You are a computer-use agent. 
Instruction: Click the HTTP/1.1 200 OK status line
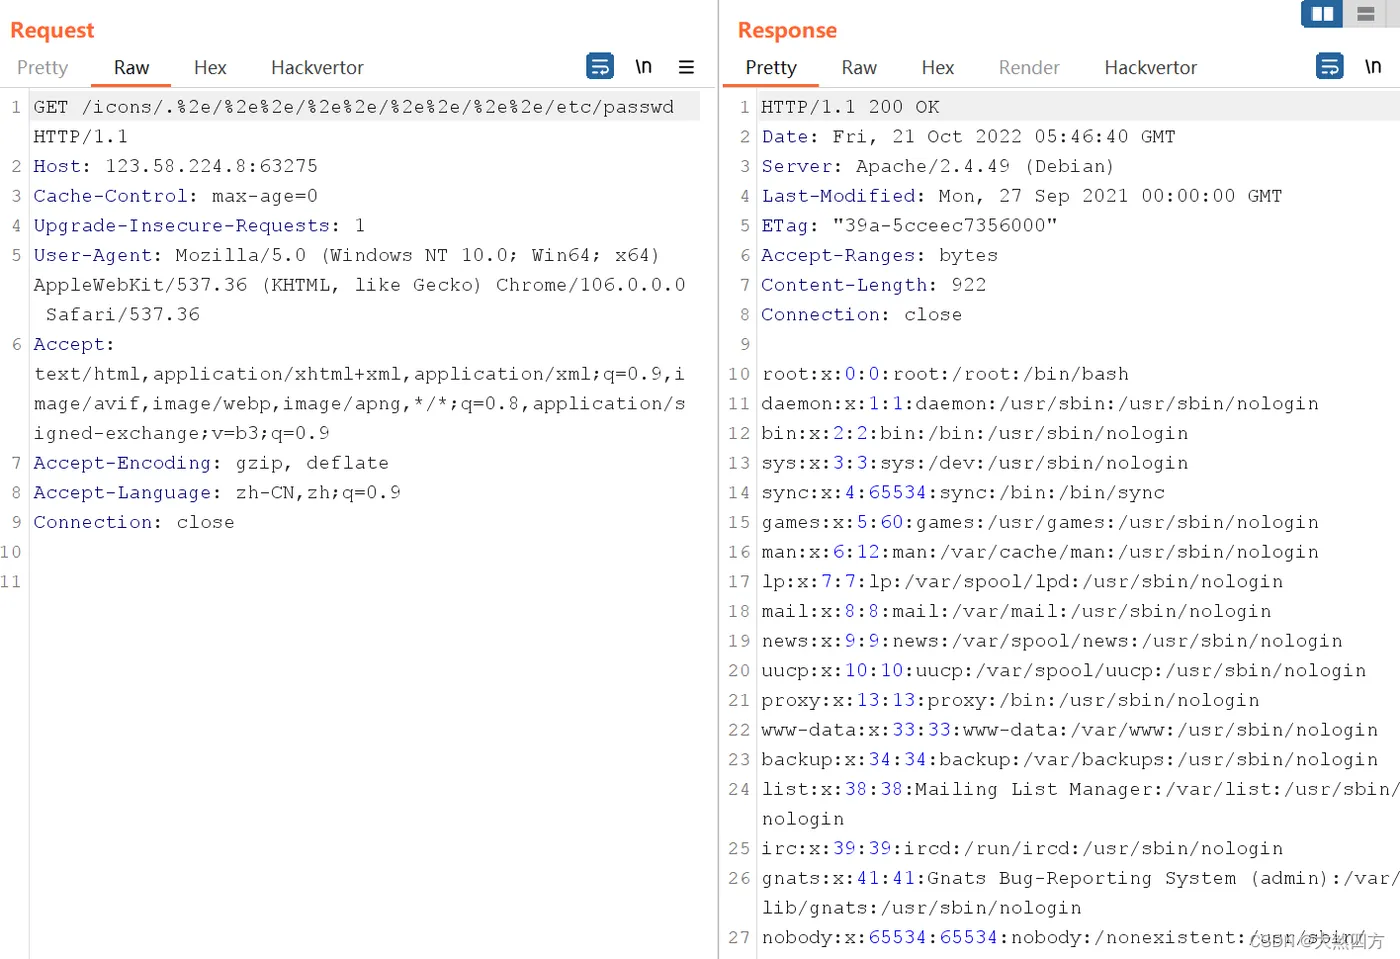click(x=850, y=107)
